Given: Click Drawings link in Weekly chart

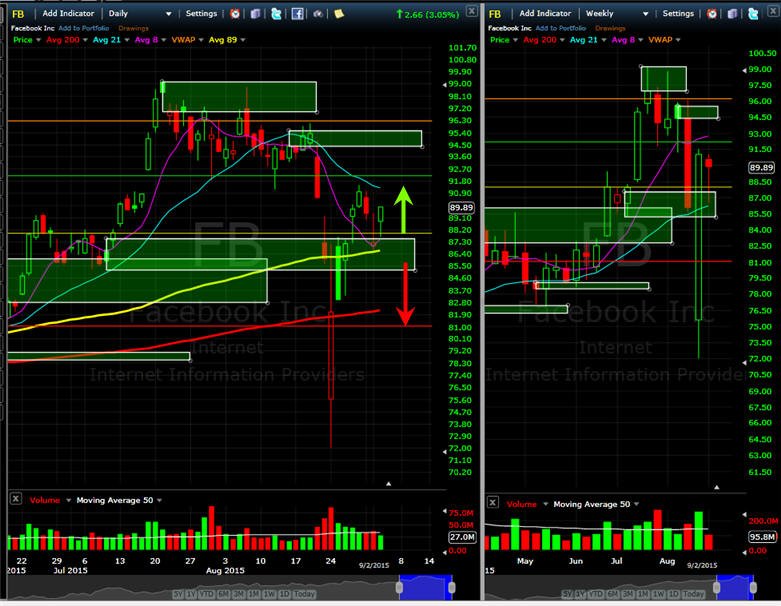Looking at the screenshot, I should 610,28.
